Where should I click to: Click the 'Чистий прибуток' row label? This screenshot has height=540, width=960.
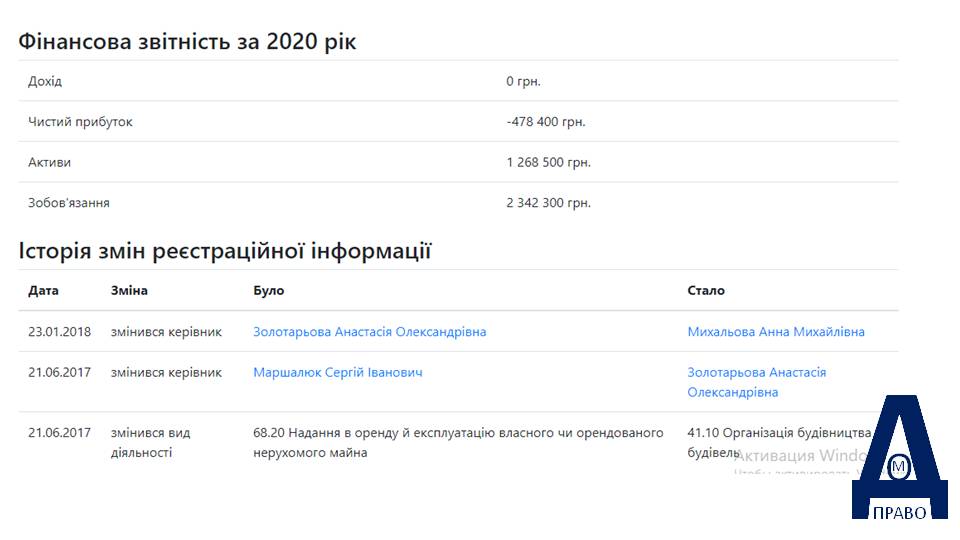click(80, 122)
